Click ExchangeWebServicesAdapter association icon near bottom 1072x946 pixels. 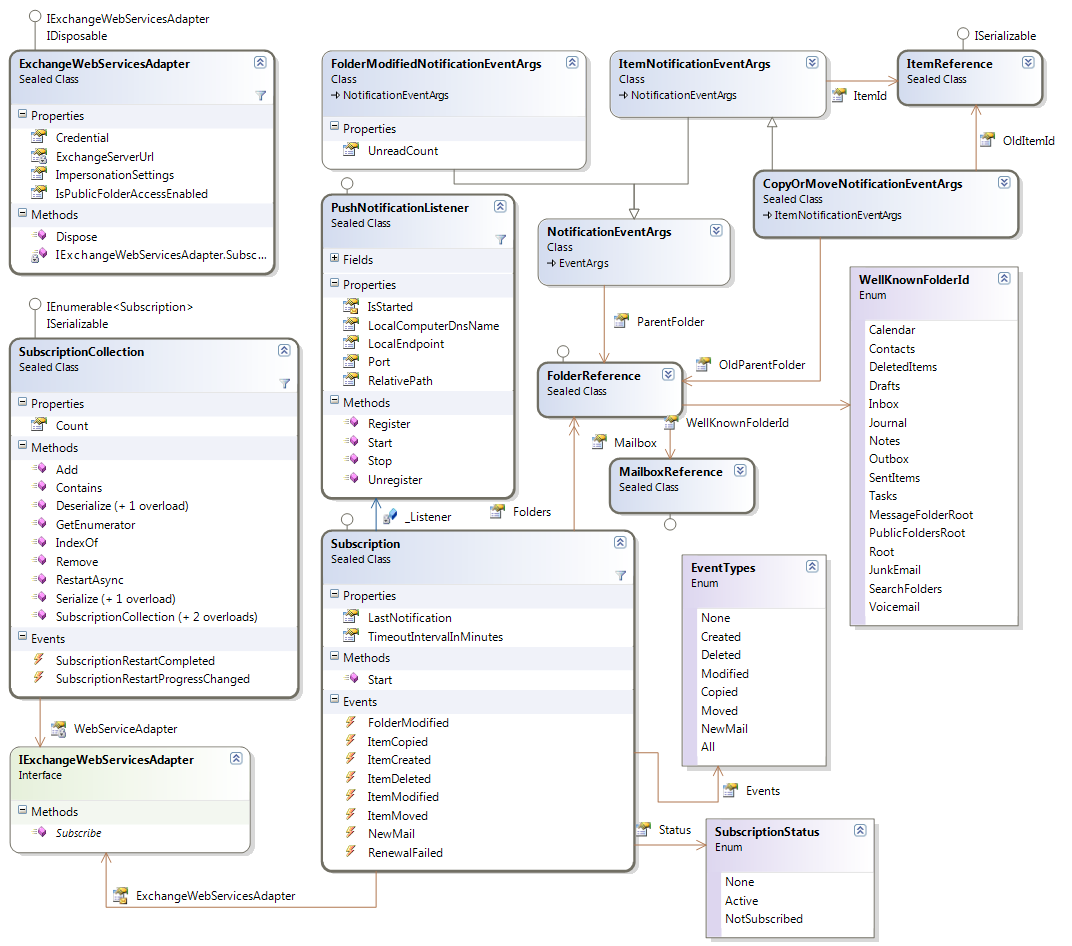[120, 895]
